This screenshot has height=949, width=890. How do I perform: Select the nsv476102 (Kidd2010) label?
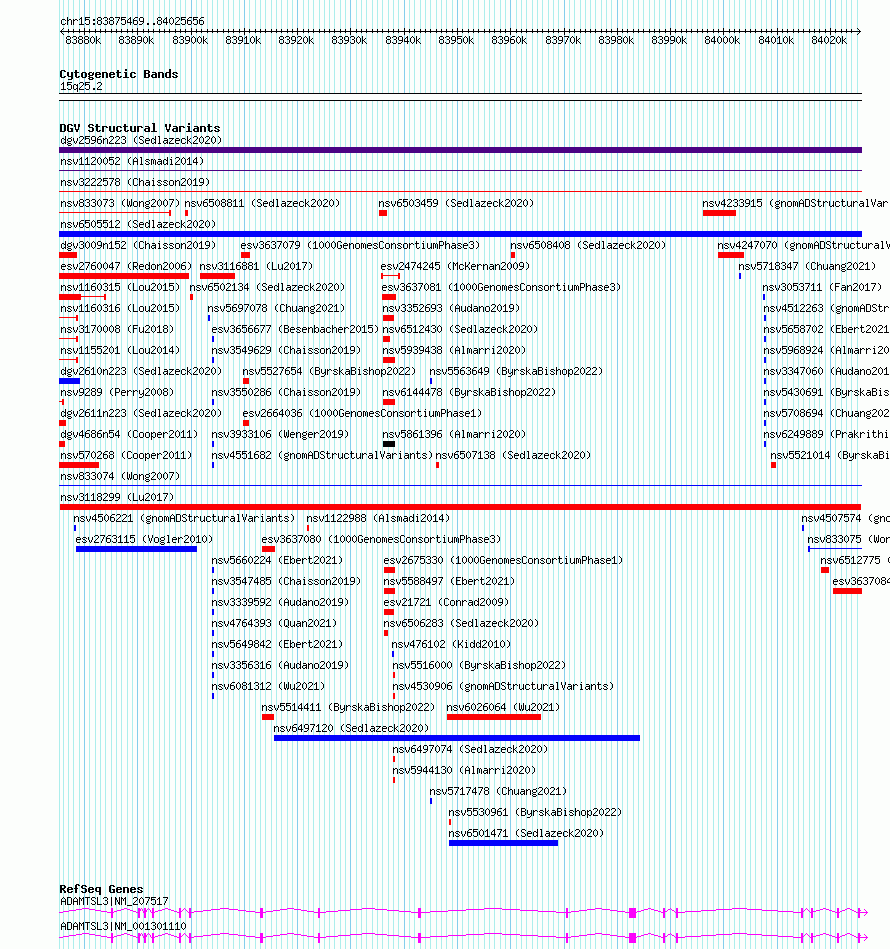coord(451,645)
